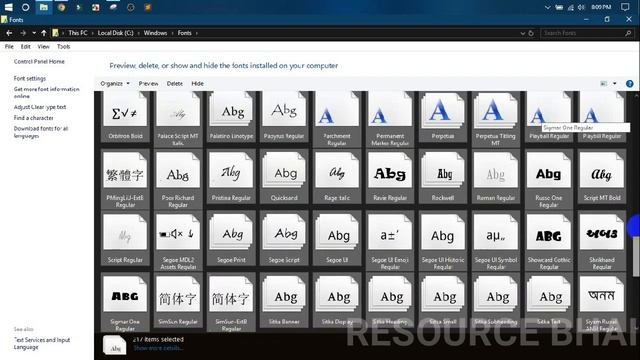The height and width of the screenshot is (360, 640).
Task: Select the PMingLiU-ExtB Regular font
Action: [125, 179]
